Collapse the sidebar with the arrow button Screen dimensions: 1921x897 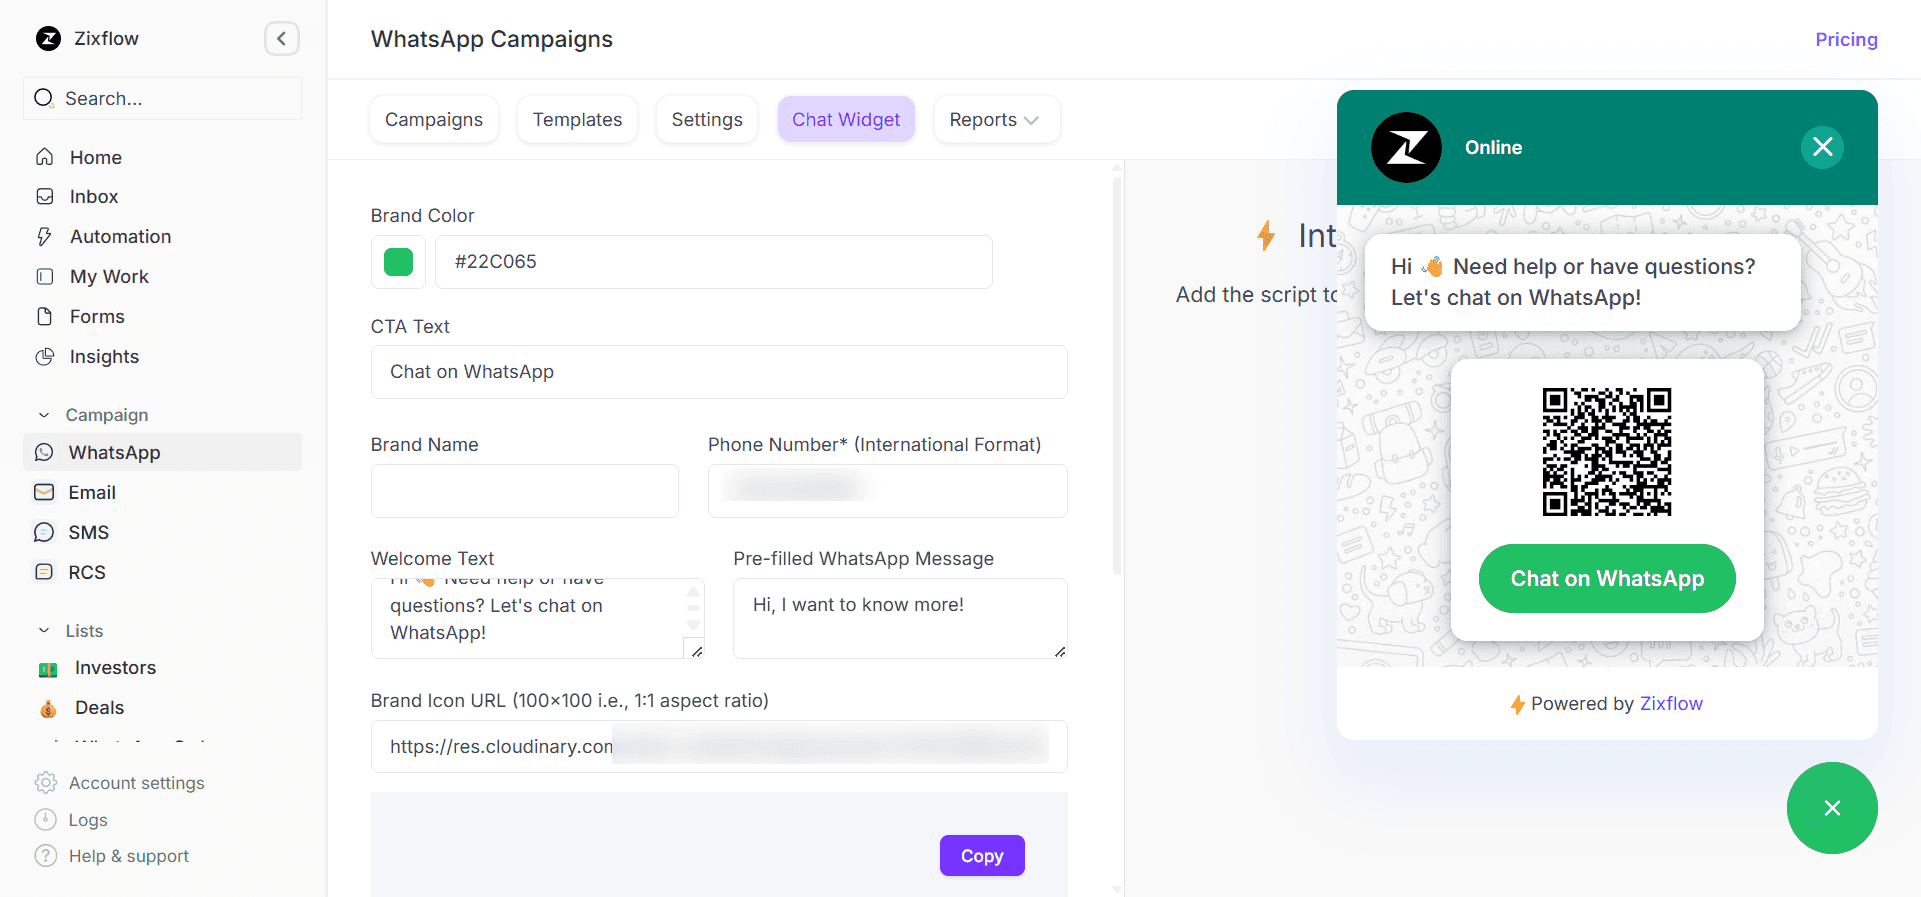[x=282, y=39]
